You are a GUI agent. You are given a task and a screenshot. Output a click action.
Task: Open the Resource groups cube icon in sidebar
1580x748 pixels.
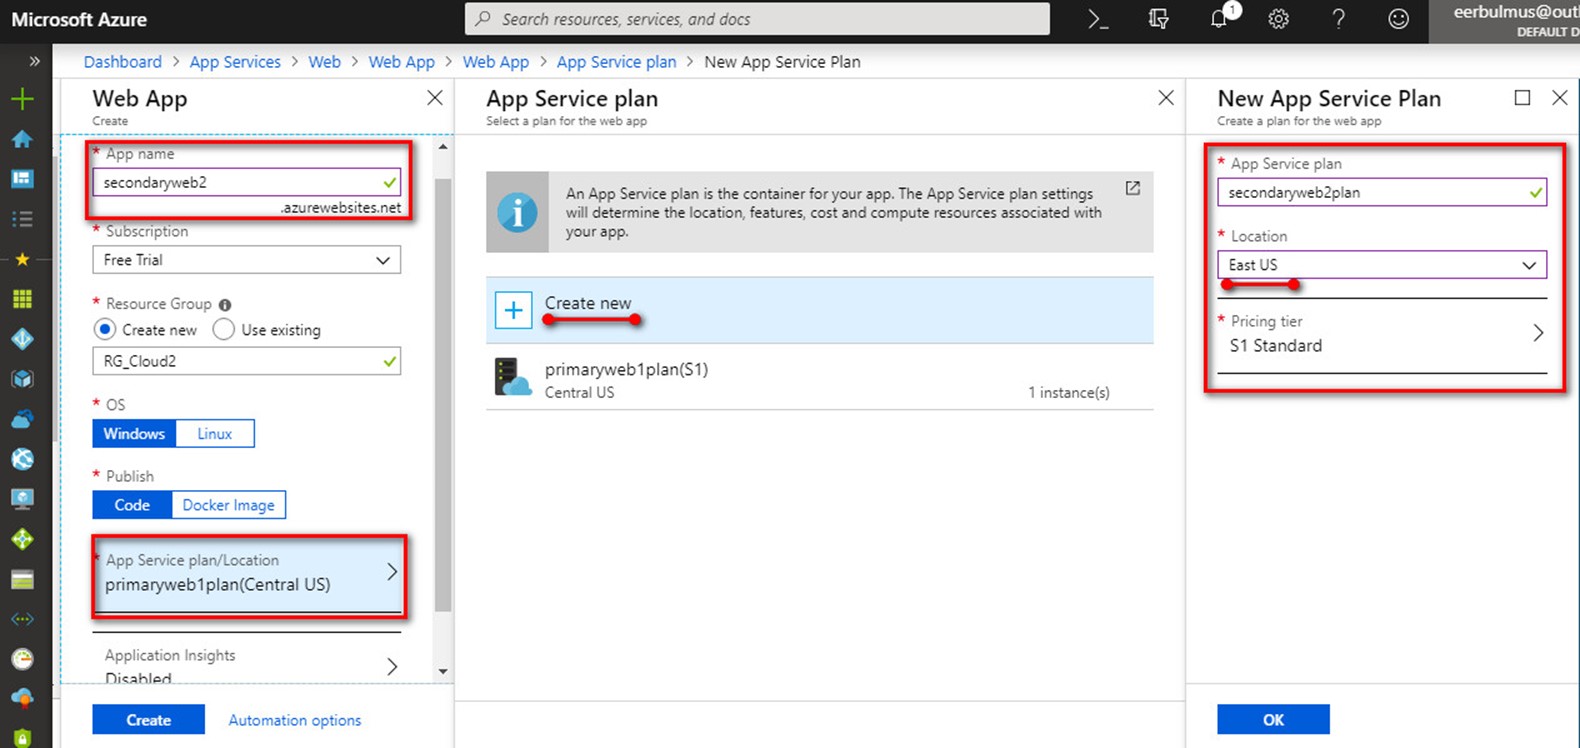pyautogui.click(x=22, y=379)
